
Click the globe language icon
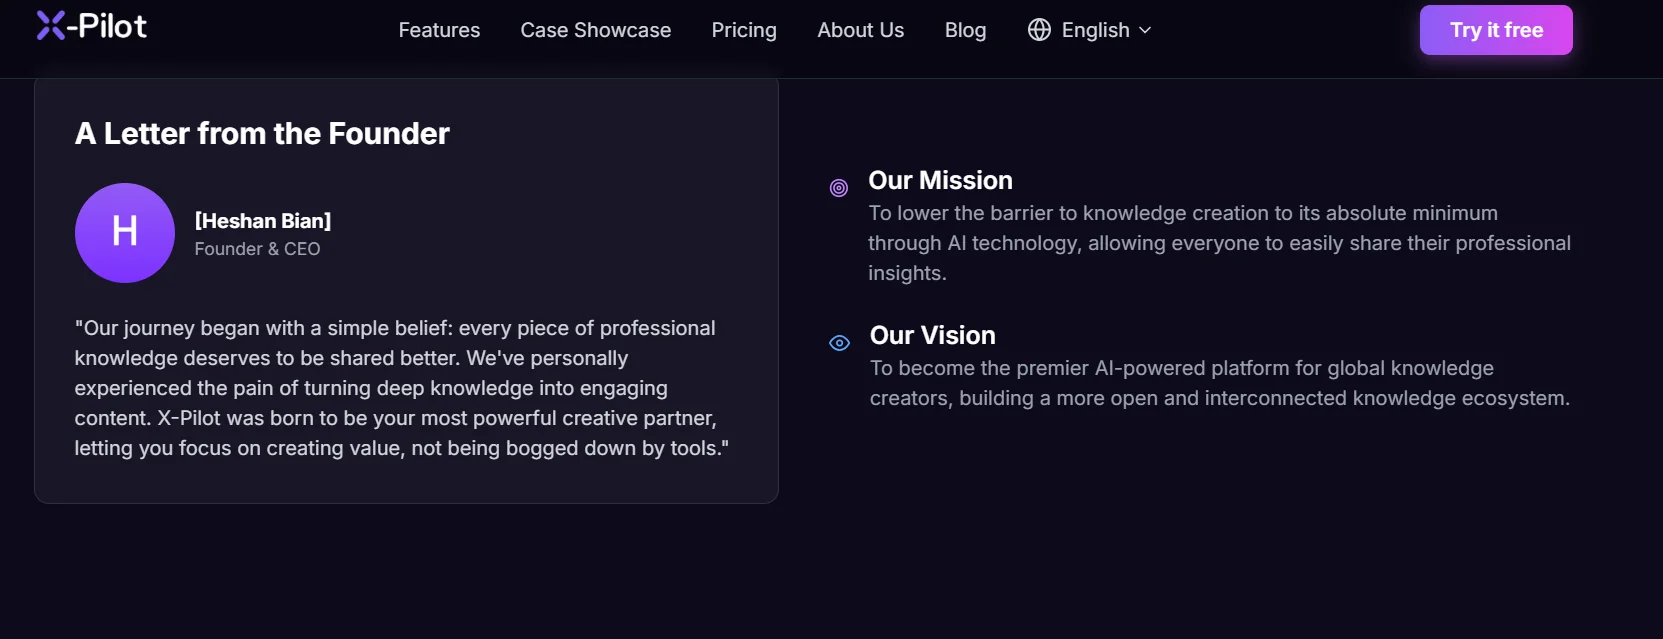[1039, 30]
